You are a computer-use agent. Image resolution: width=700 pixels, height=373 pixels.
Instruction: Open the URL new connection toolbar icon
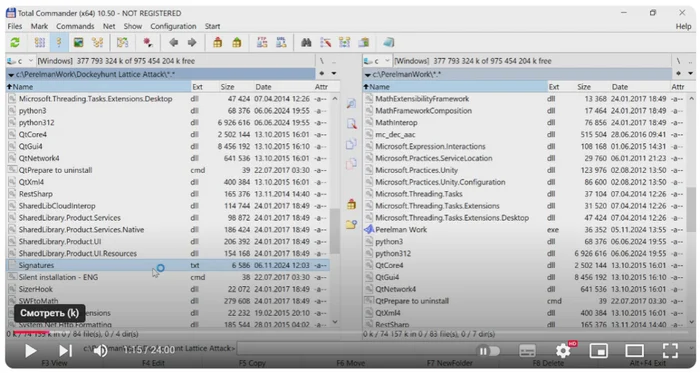pos(281,42)
